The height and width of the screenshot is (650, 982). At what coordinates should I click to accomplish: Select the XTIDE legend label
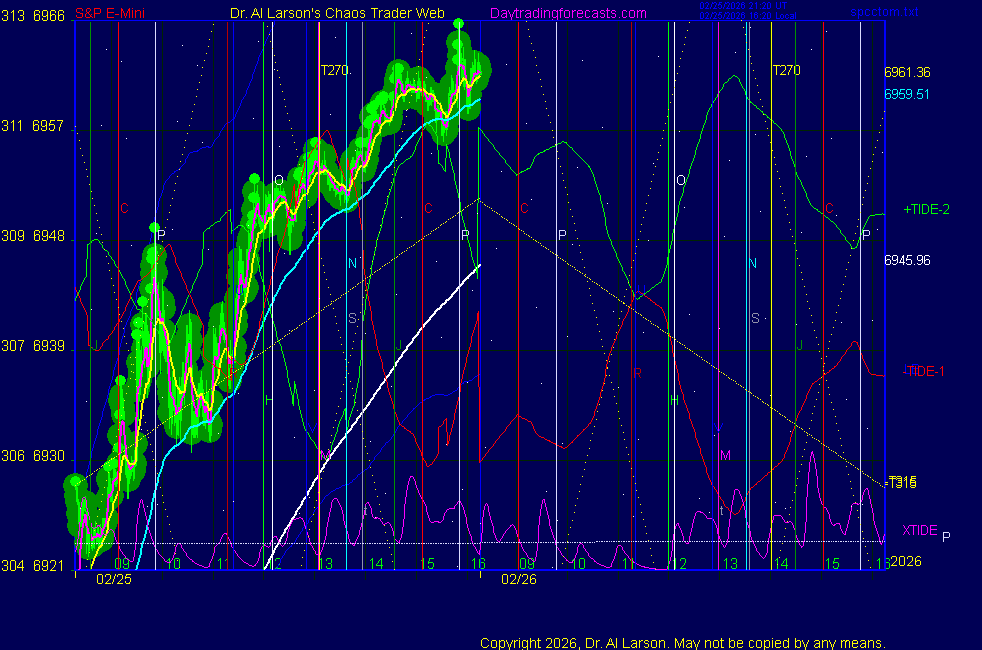pos(920,530)
